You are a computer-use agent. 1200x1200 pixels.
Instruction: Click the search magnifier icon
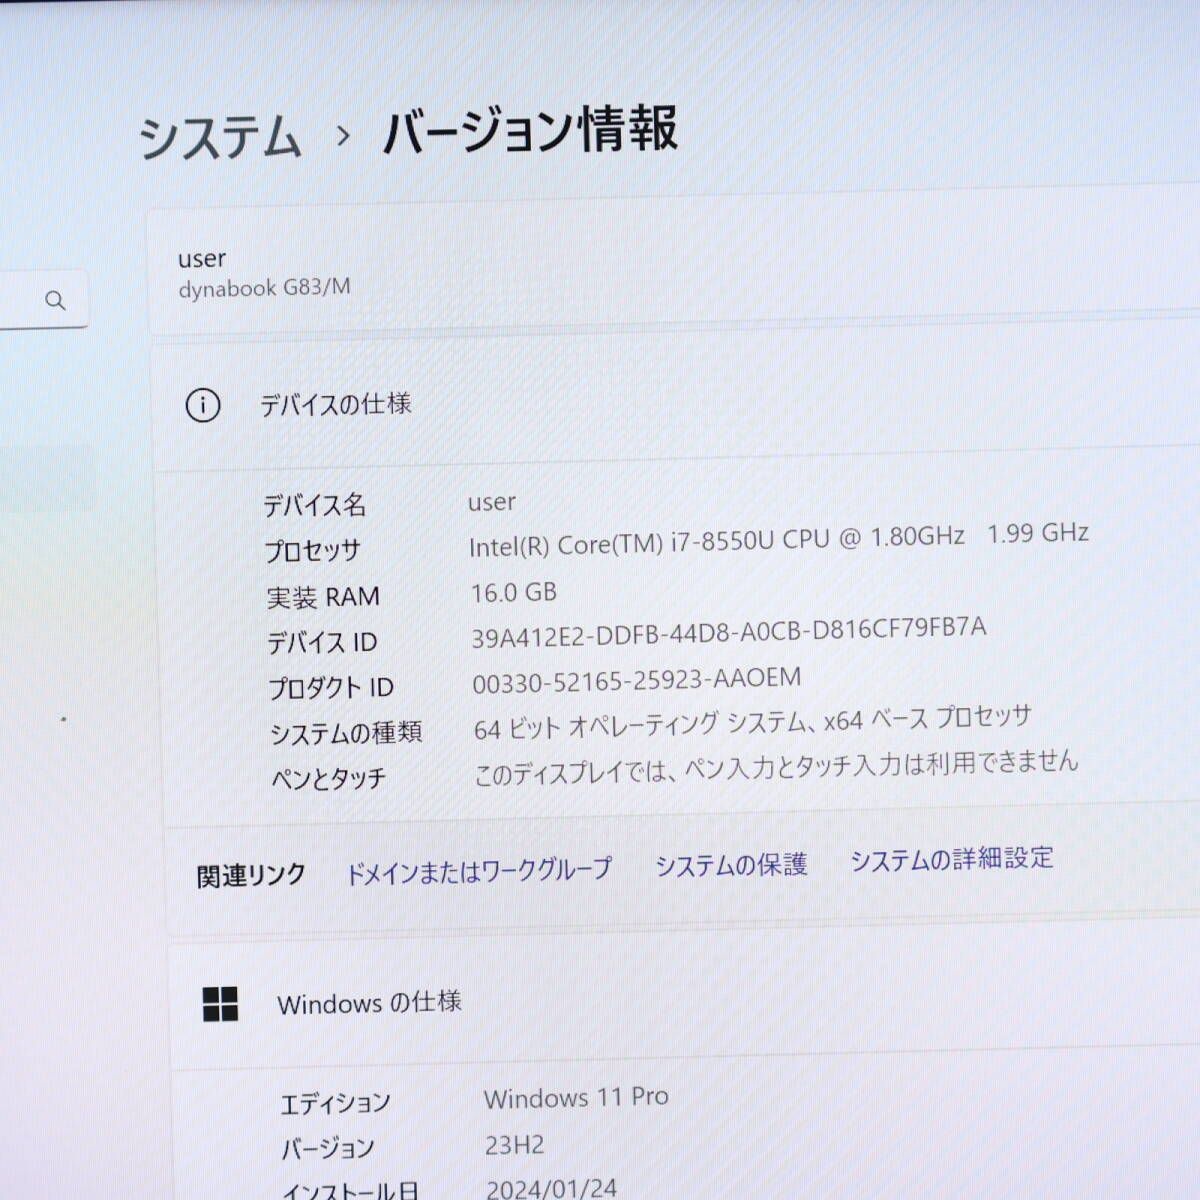[x=55, y=300]
